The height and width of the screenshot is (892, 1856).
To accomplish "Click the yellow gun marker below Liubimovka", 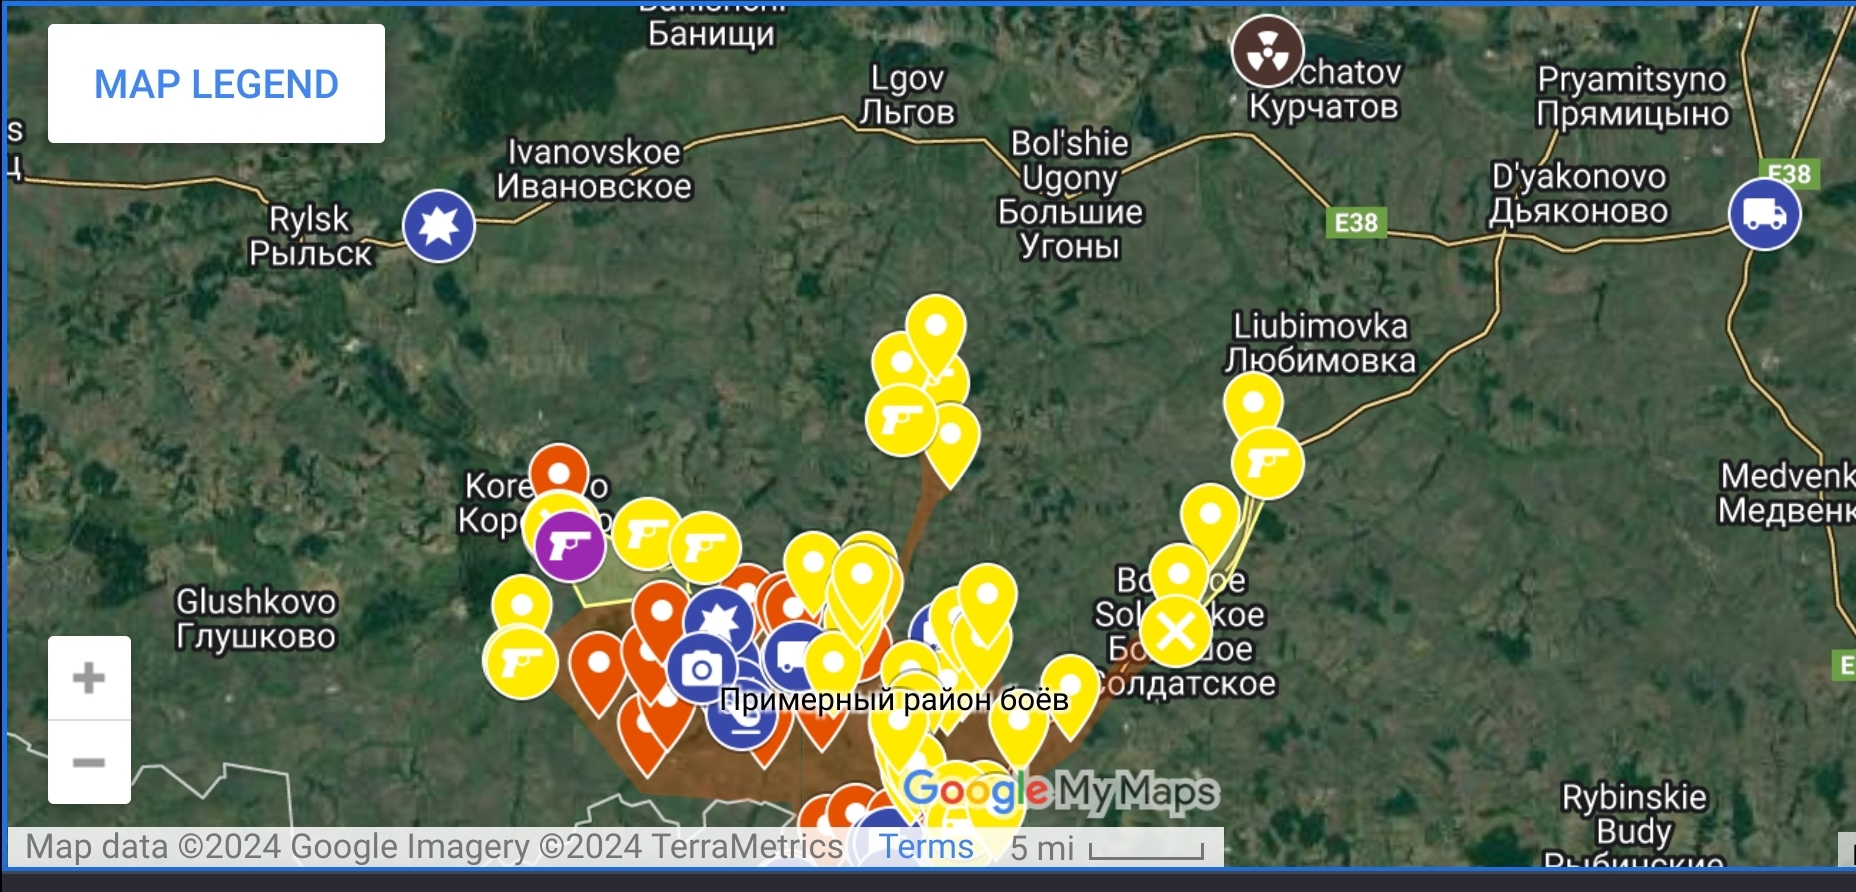I will pyautogui.click(x=1267, y=463).
